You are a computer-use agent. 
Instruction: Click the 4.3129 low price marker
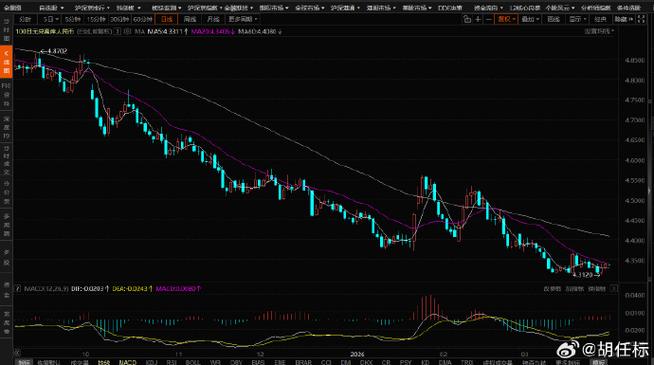point(586,275)
